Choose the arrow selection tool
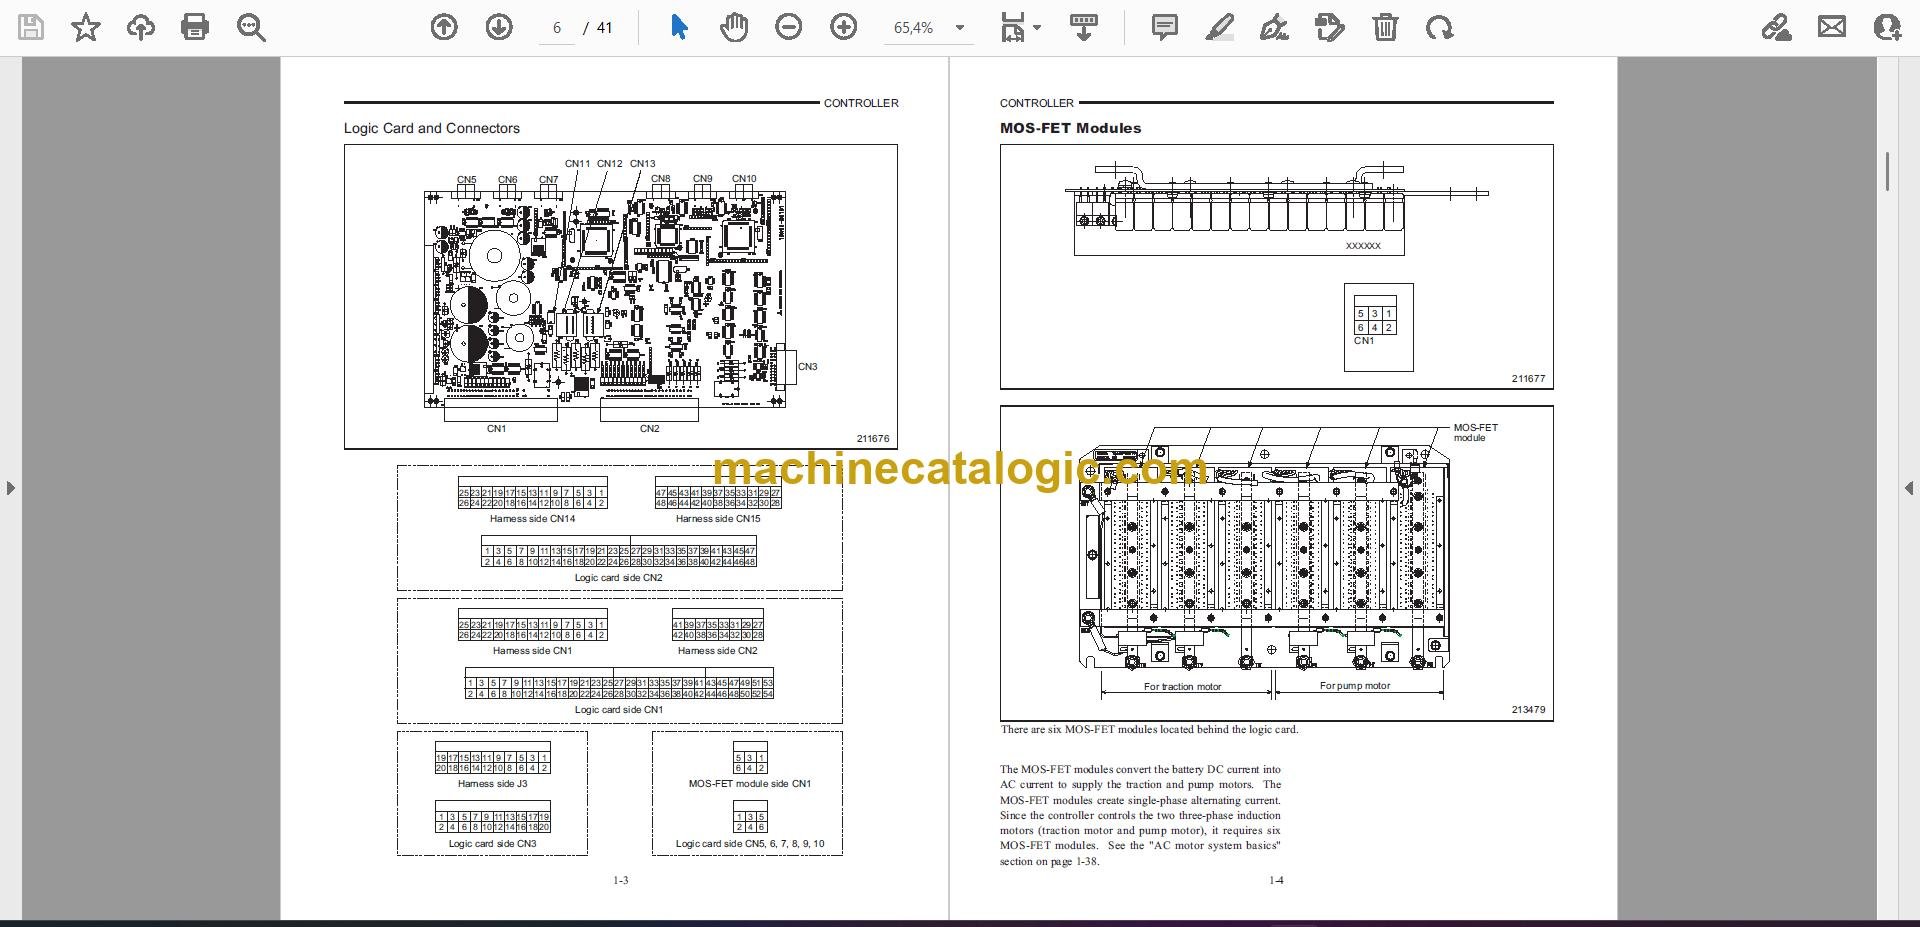 click(679, 28)
